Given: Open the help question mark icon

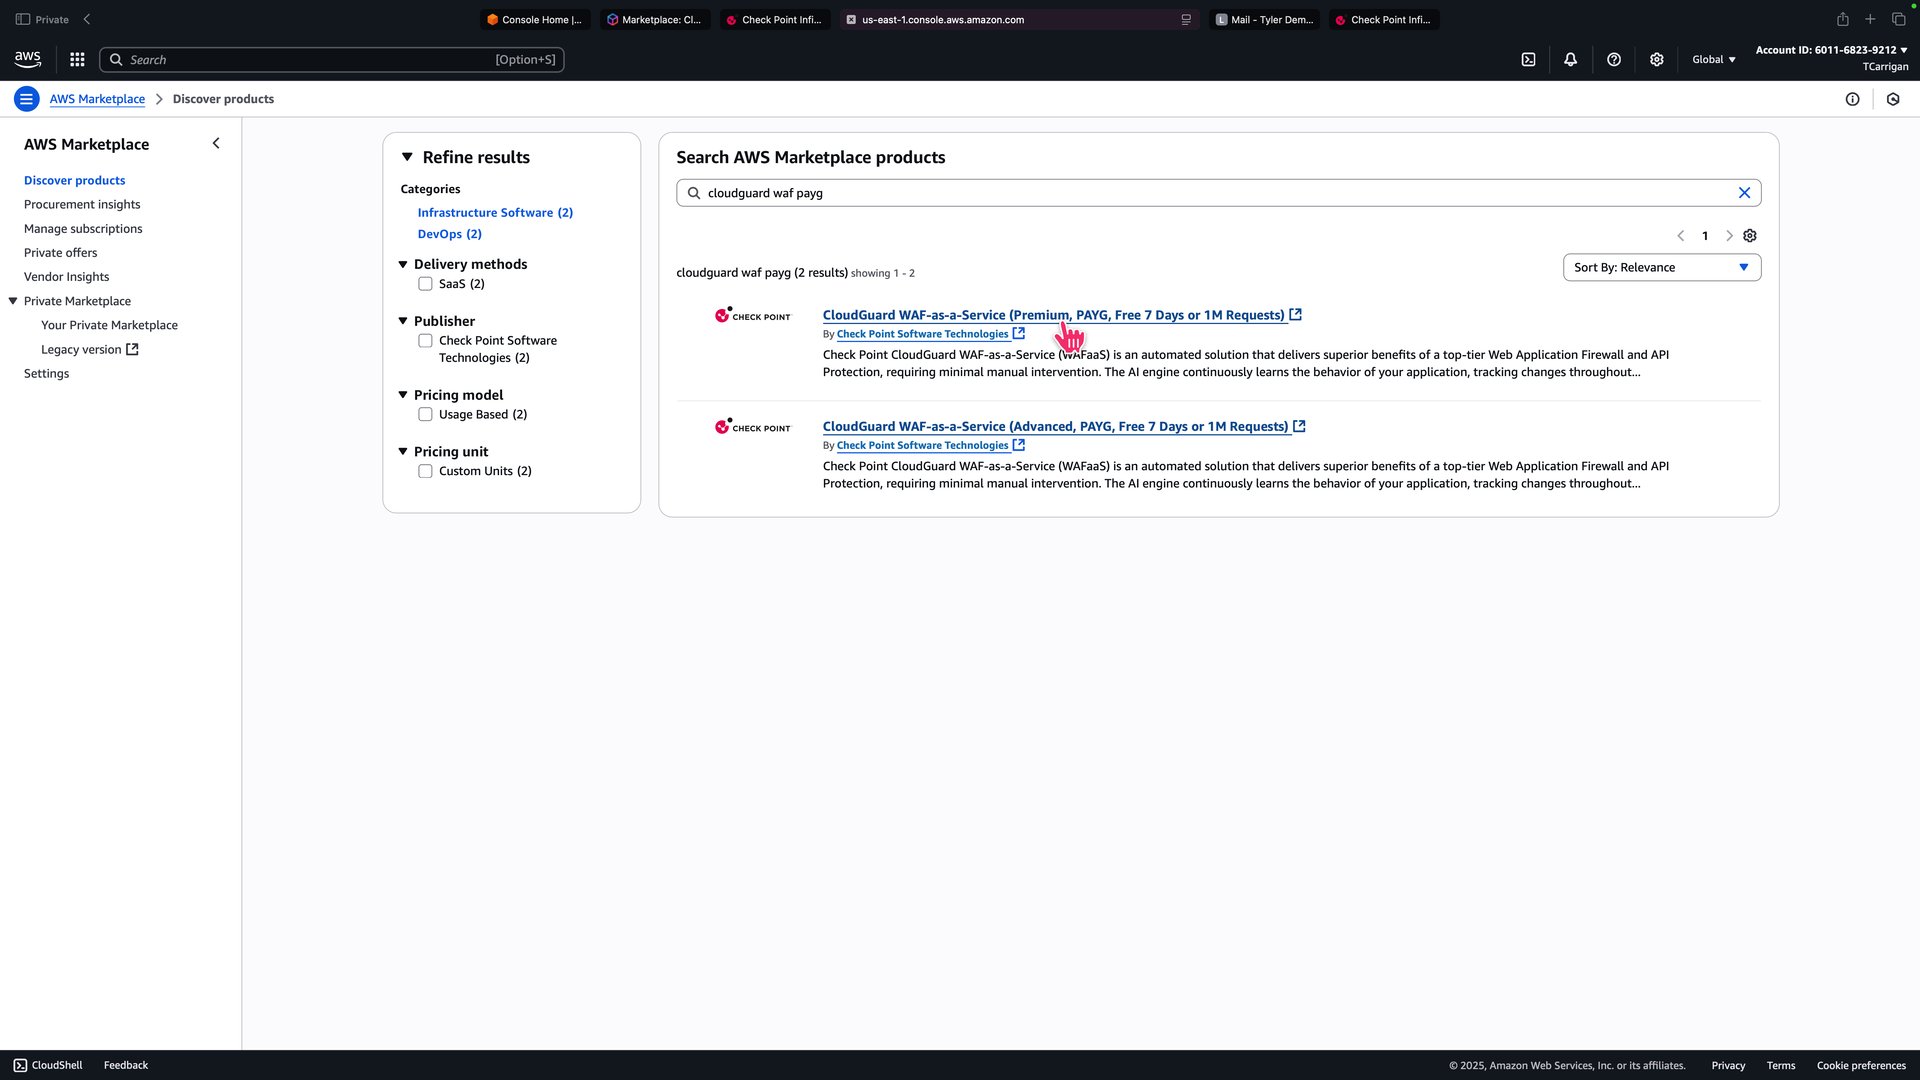Looking at the screenshot, I should tap(1613, 60).
